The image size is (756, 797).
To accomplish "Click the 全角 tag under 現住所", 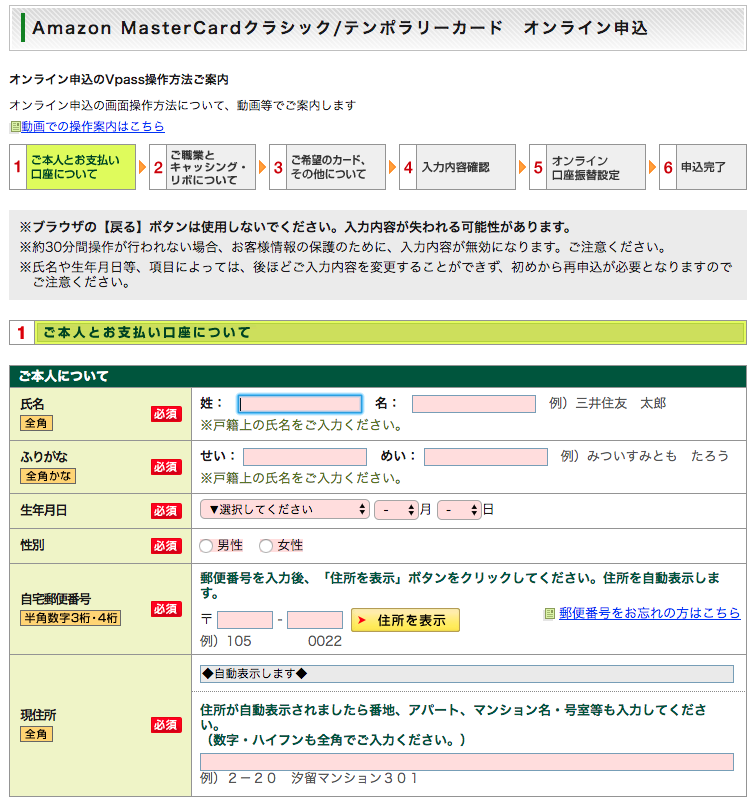I will pyautogui.click(x=36, y=734).
